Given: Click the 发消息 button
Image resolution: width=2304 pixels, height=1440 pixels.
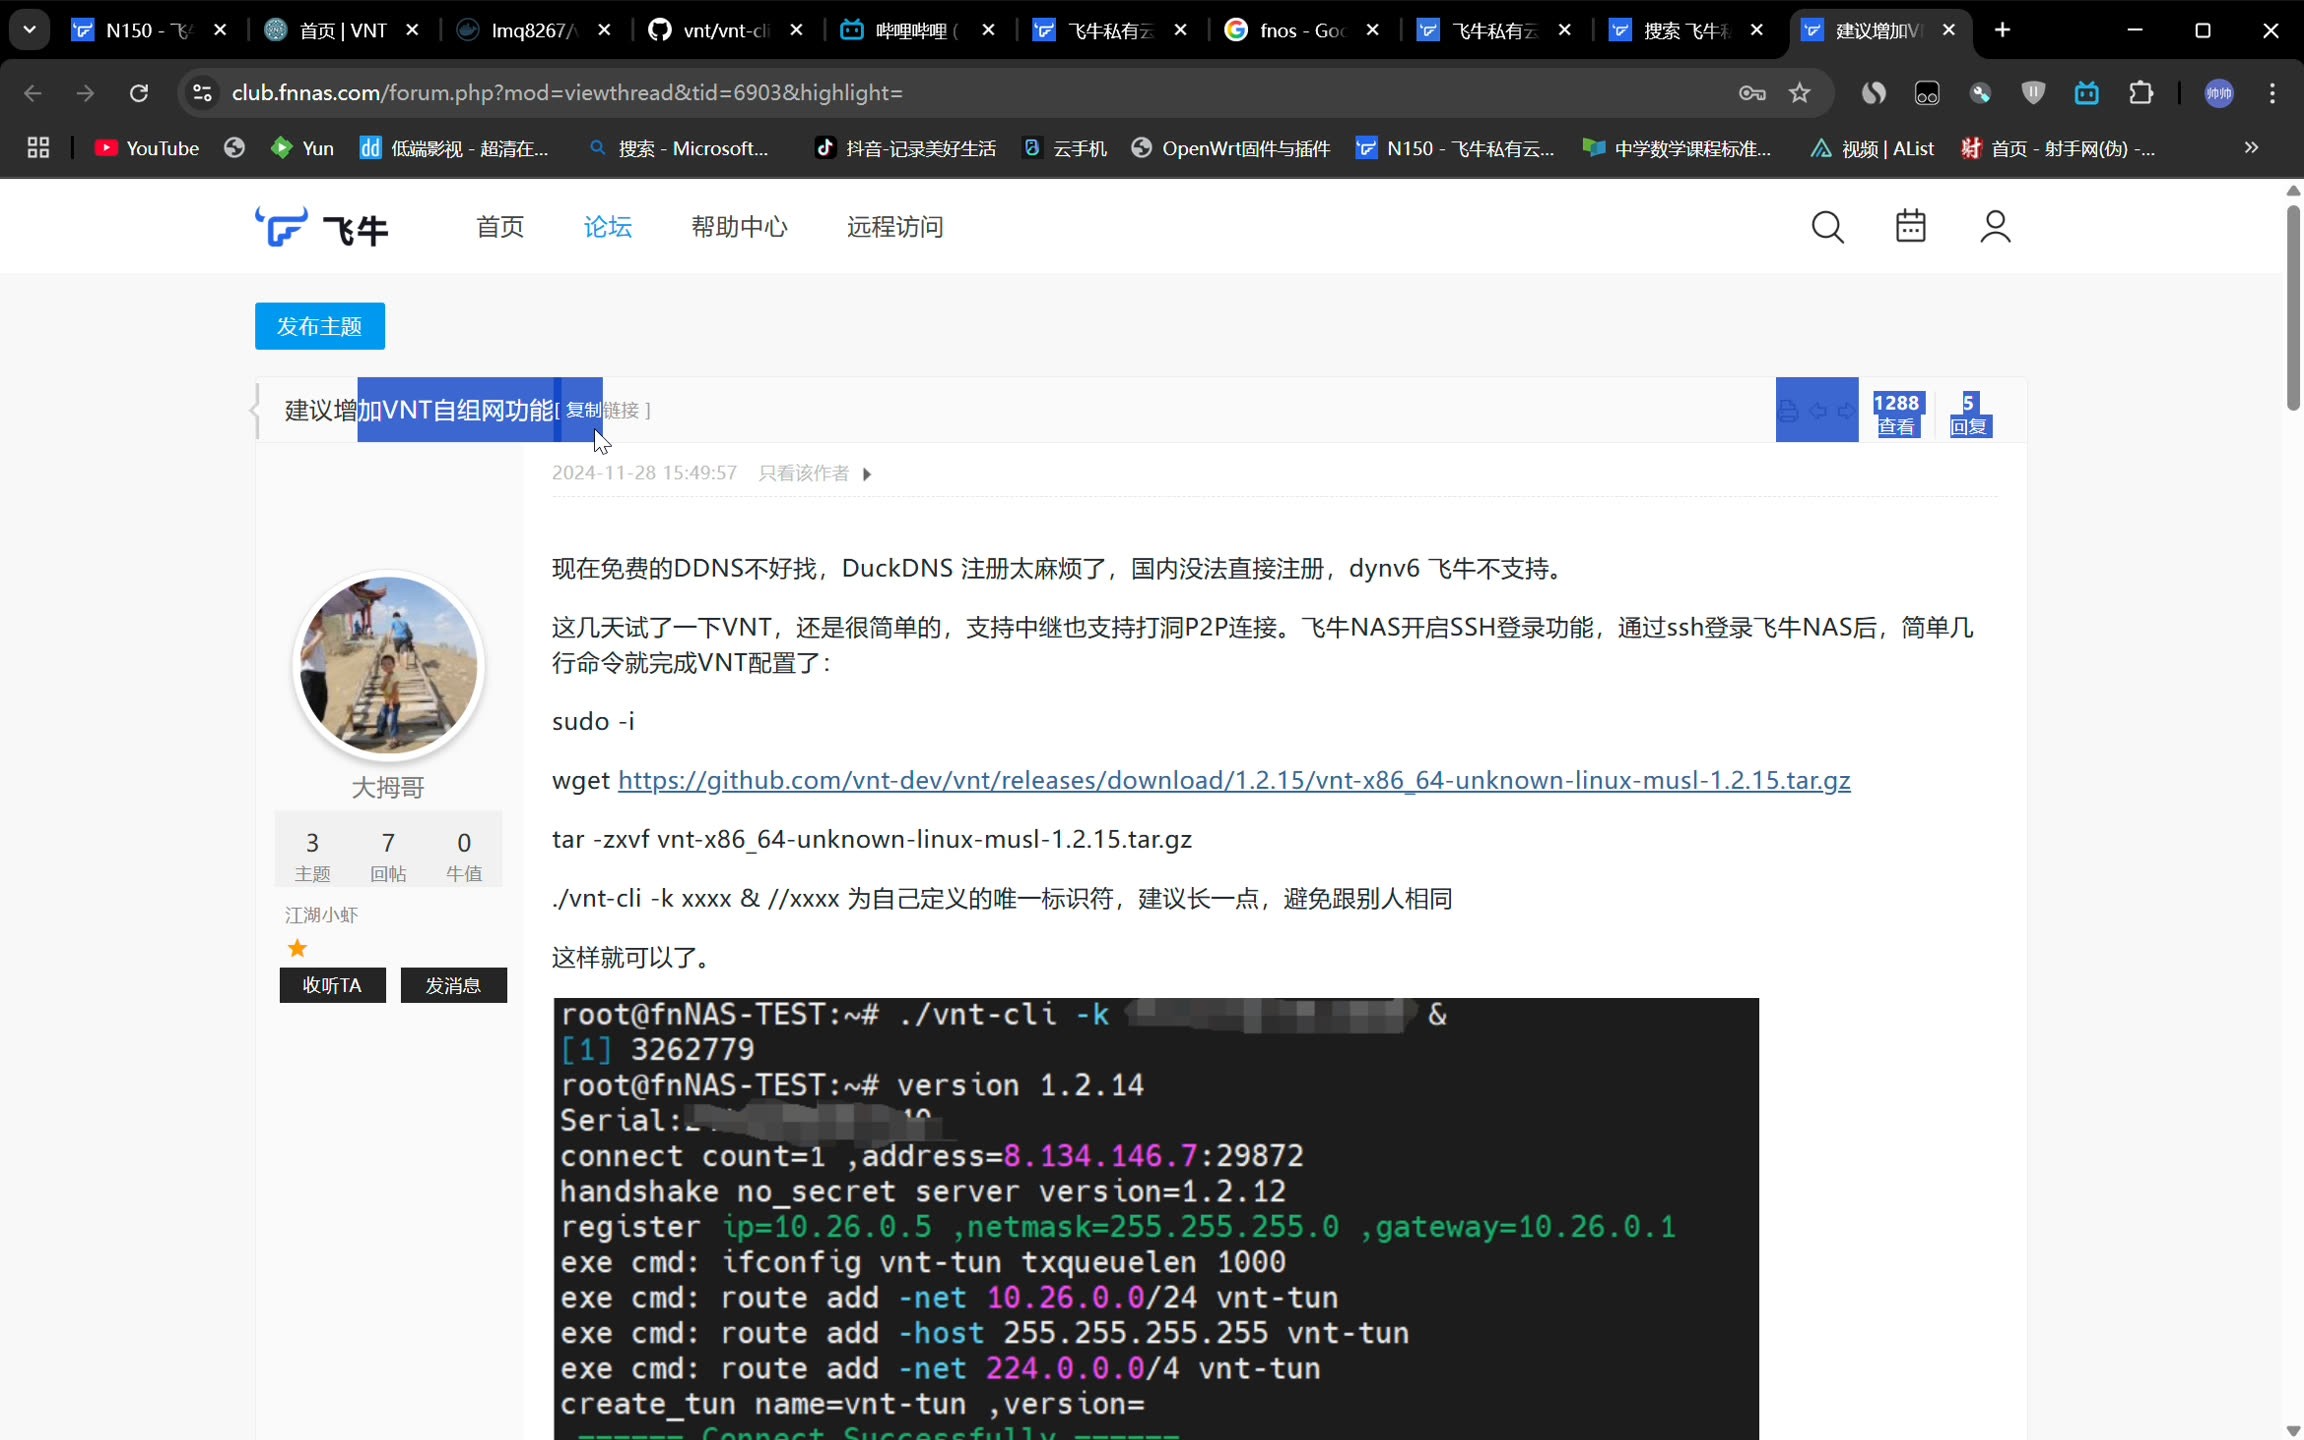Looking at the screenshot, I should click(454, 985).
